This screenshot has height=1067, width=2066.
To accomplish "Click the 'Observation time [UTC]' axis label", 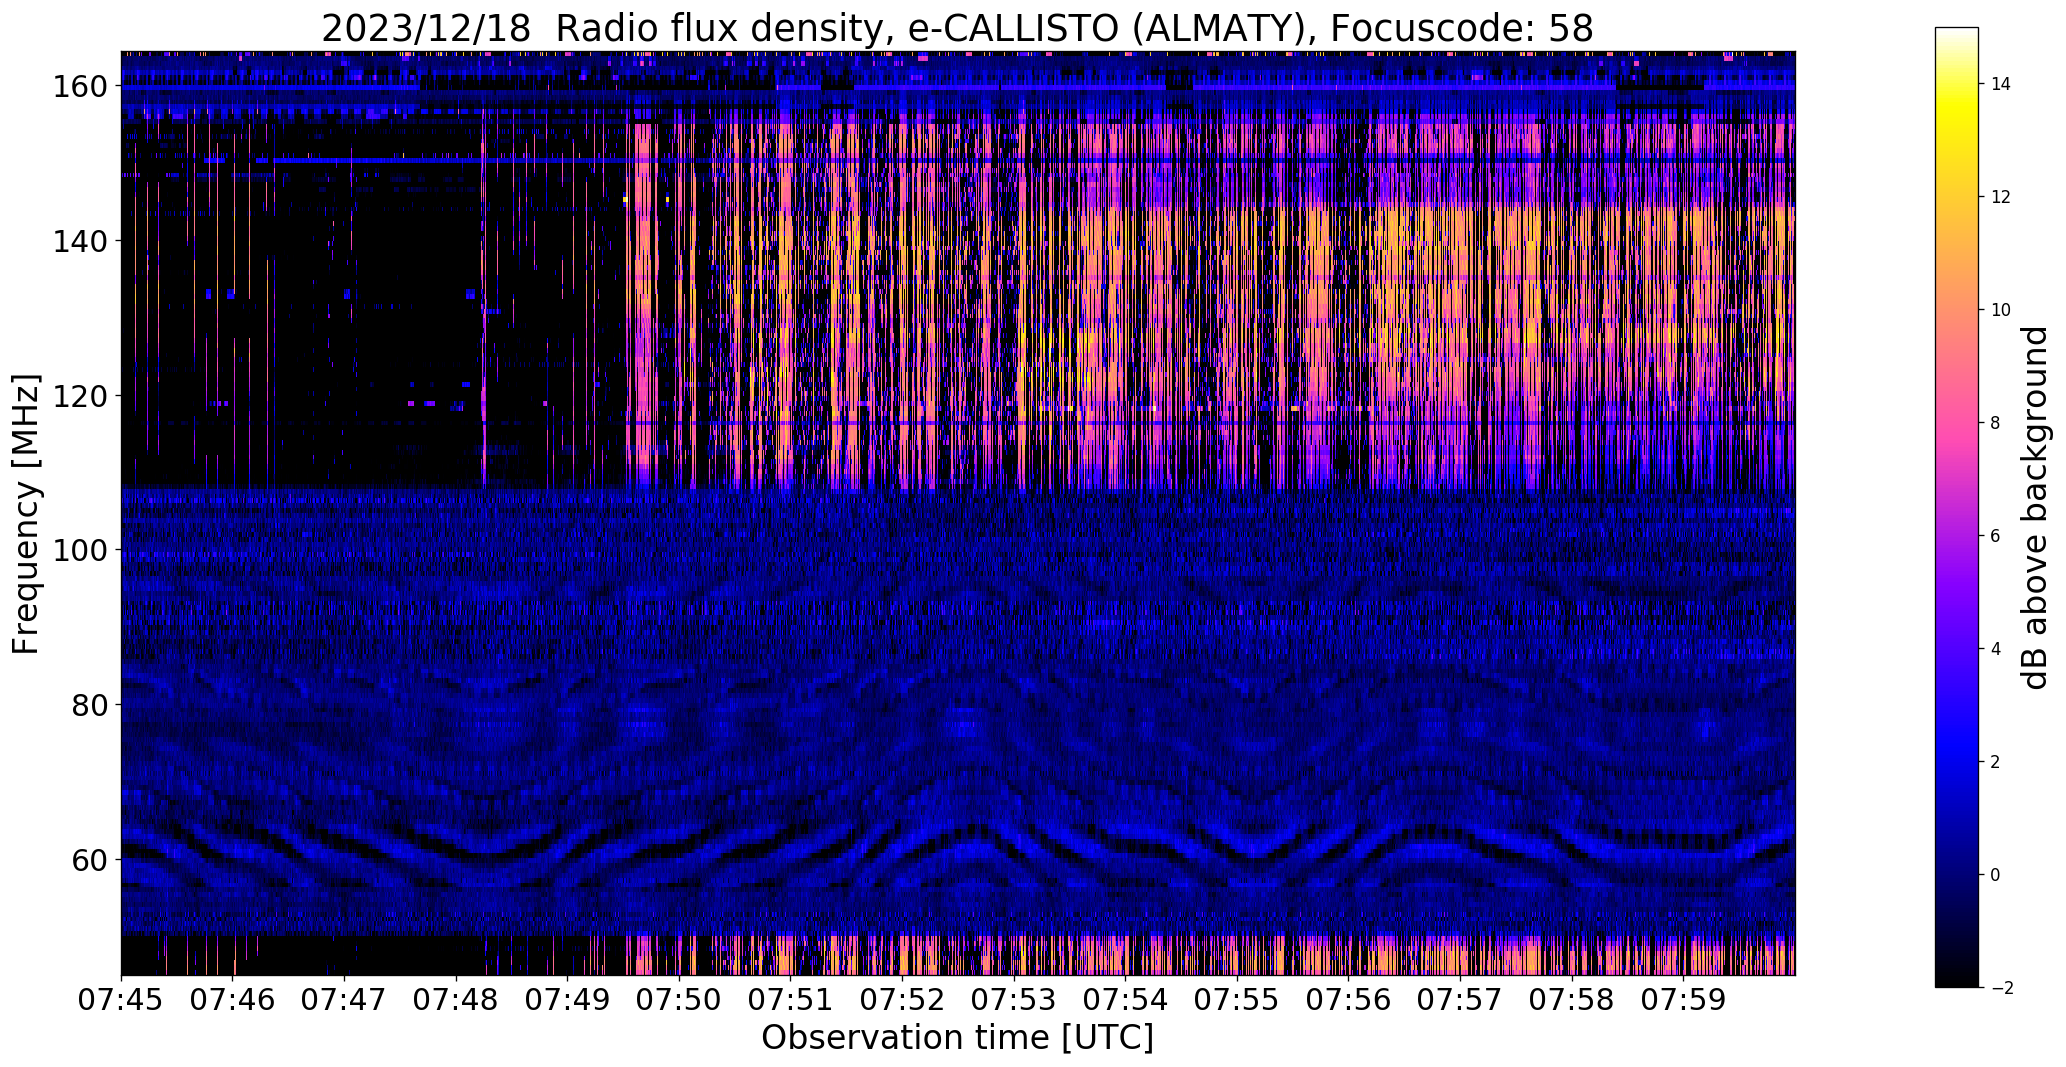I will point(957,1038).
